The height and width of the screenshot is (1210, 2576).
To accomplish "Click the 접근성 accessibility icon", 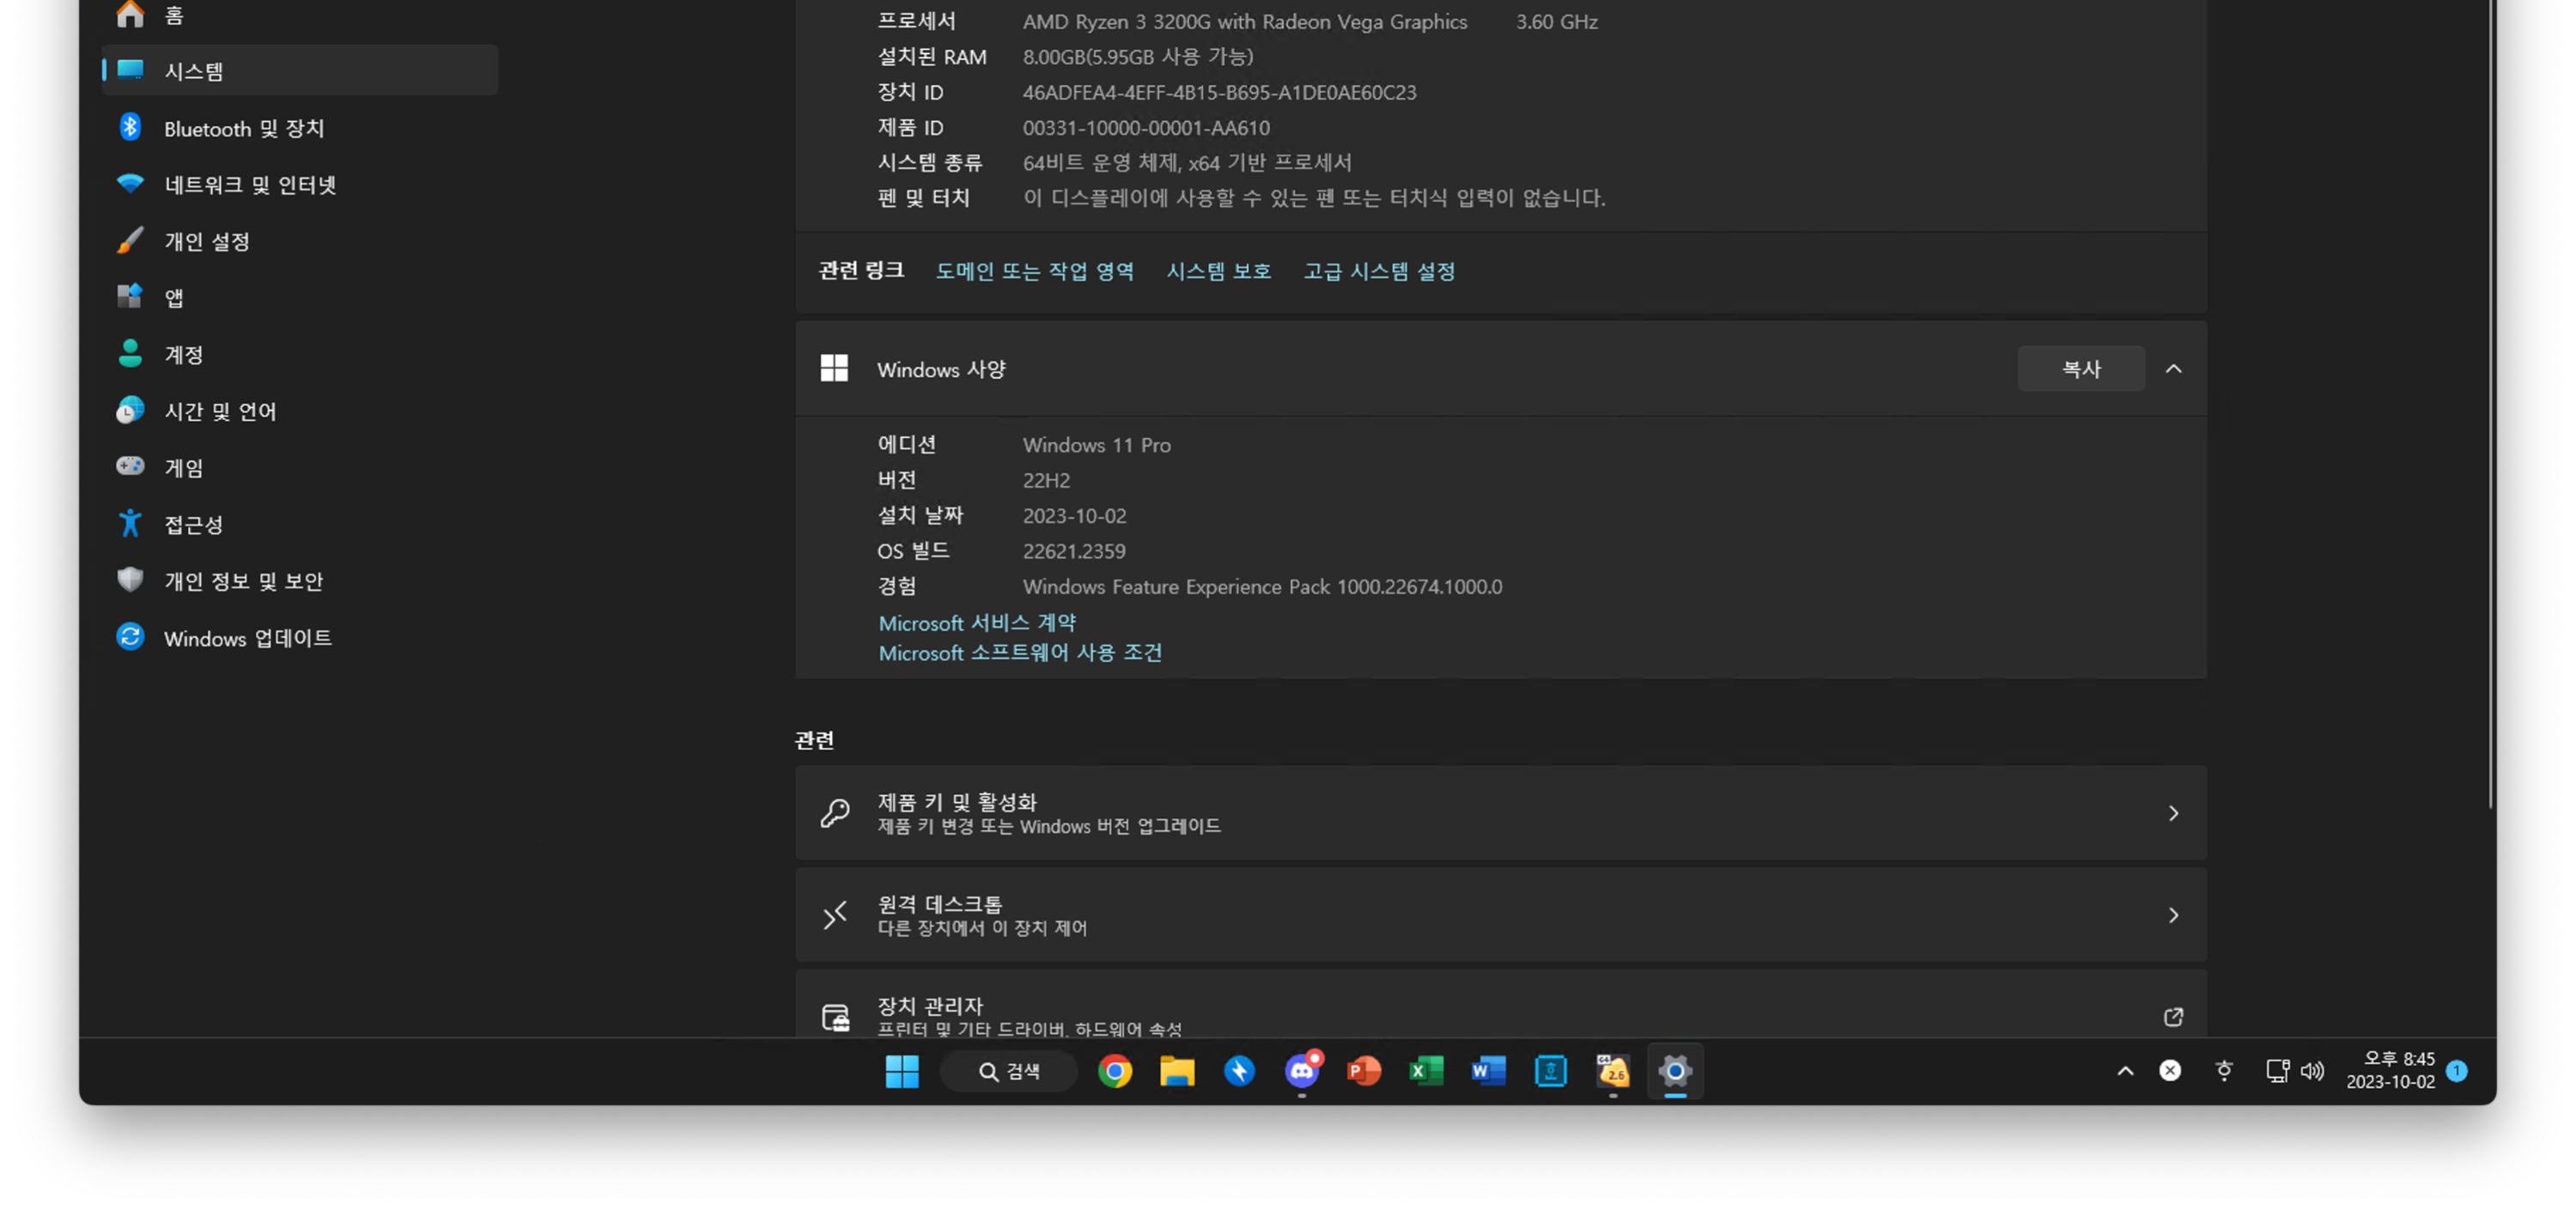I will [130, 523].
